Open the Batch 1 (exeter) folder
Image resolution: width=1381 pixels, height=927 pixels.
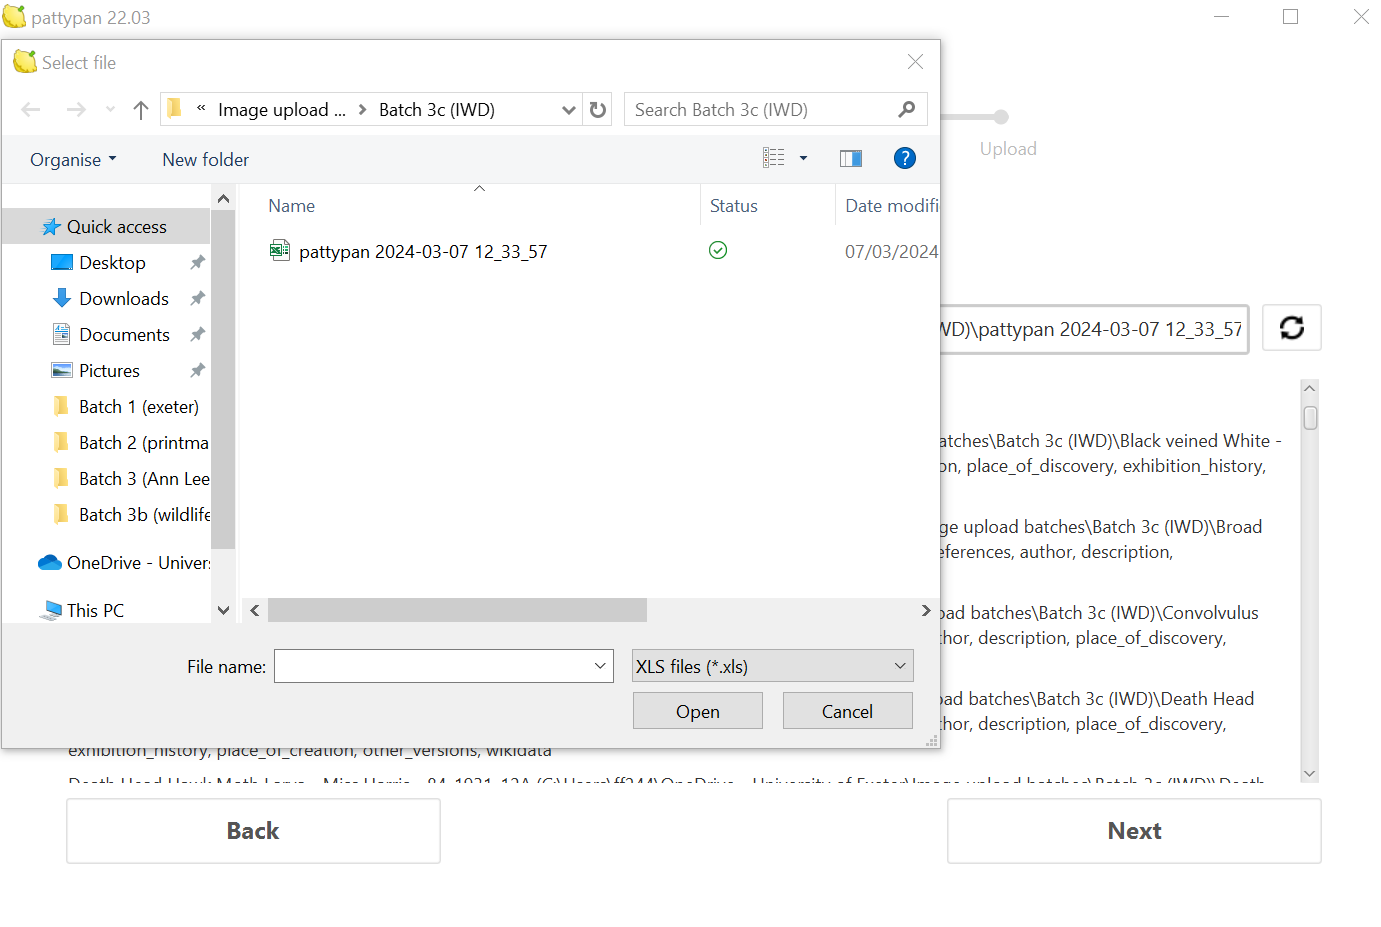pos(139,407)
